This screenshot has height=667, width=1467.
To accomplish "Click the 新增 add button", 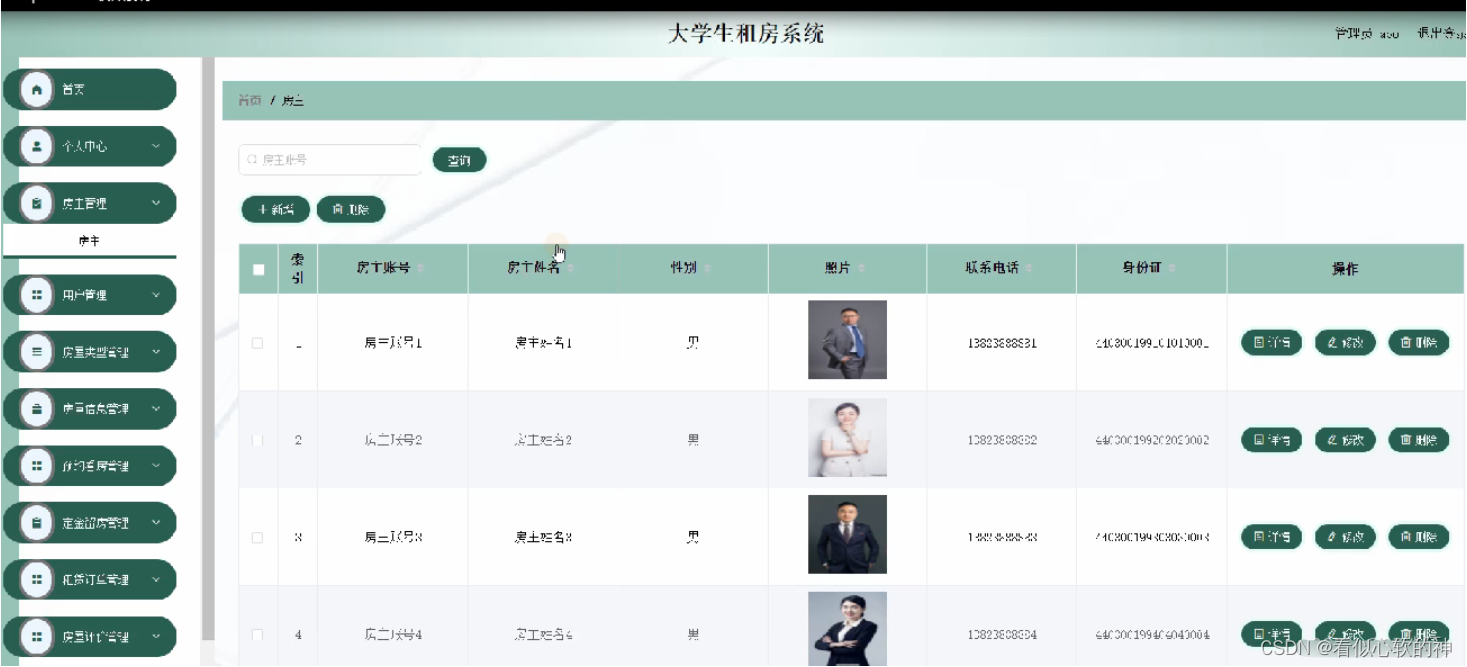I will point(276,209).
